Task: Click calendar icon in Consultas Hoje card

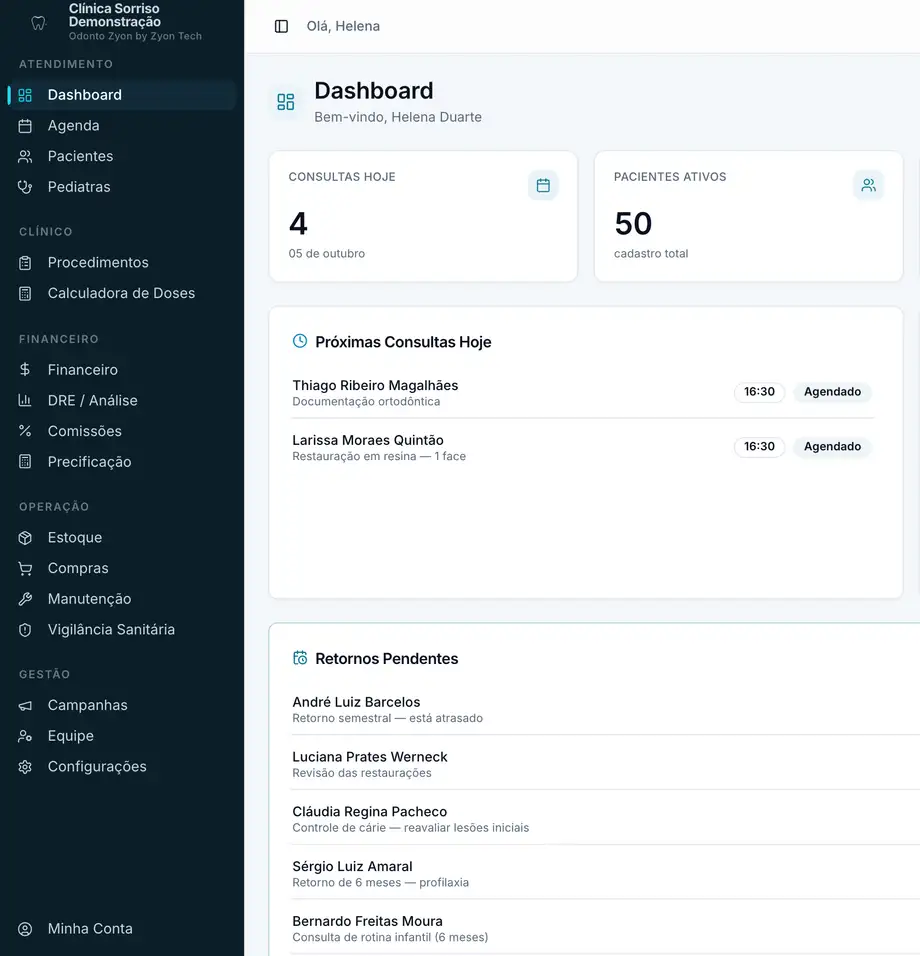Action: (x=543, y=185)
